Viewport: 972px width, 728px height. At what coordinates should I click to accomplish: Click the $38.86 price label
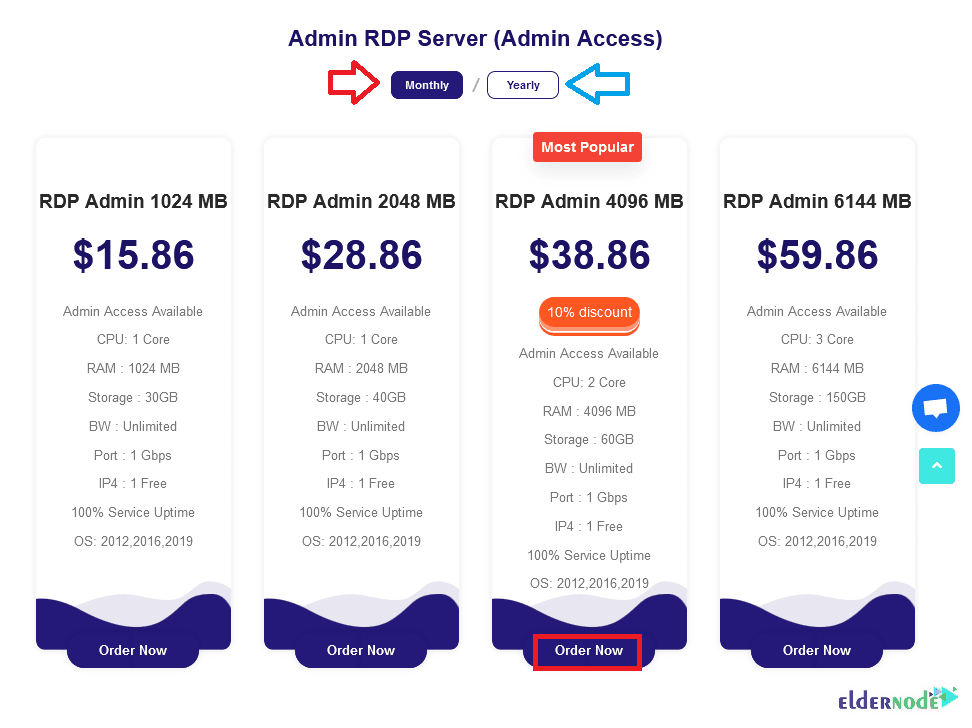(589, 255)
